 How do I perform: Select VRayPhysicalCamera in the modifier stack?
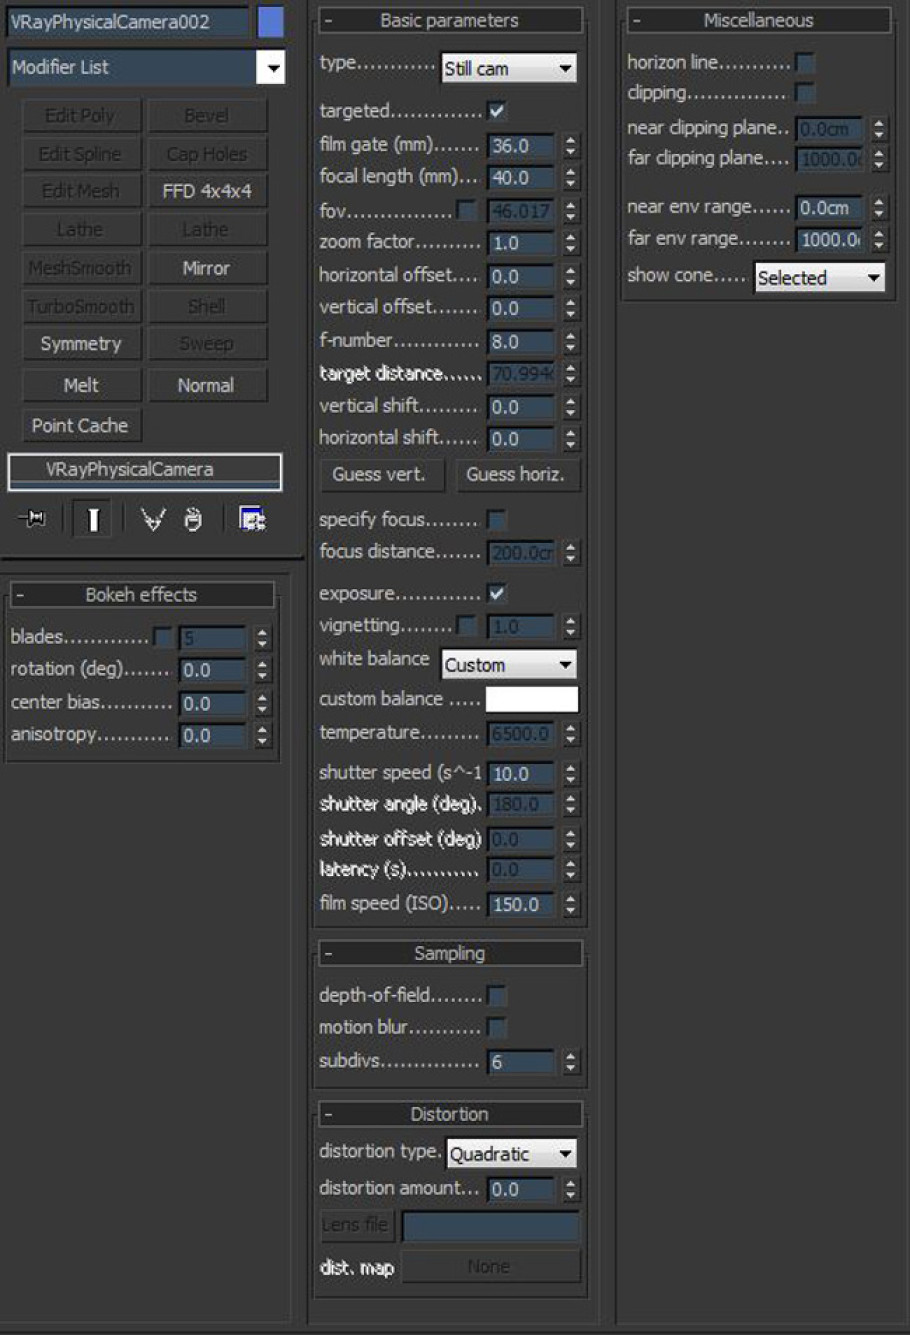[144, 471]
